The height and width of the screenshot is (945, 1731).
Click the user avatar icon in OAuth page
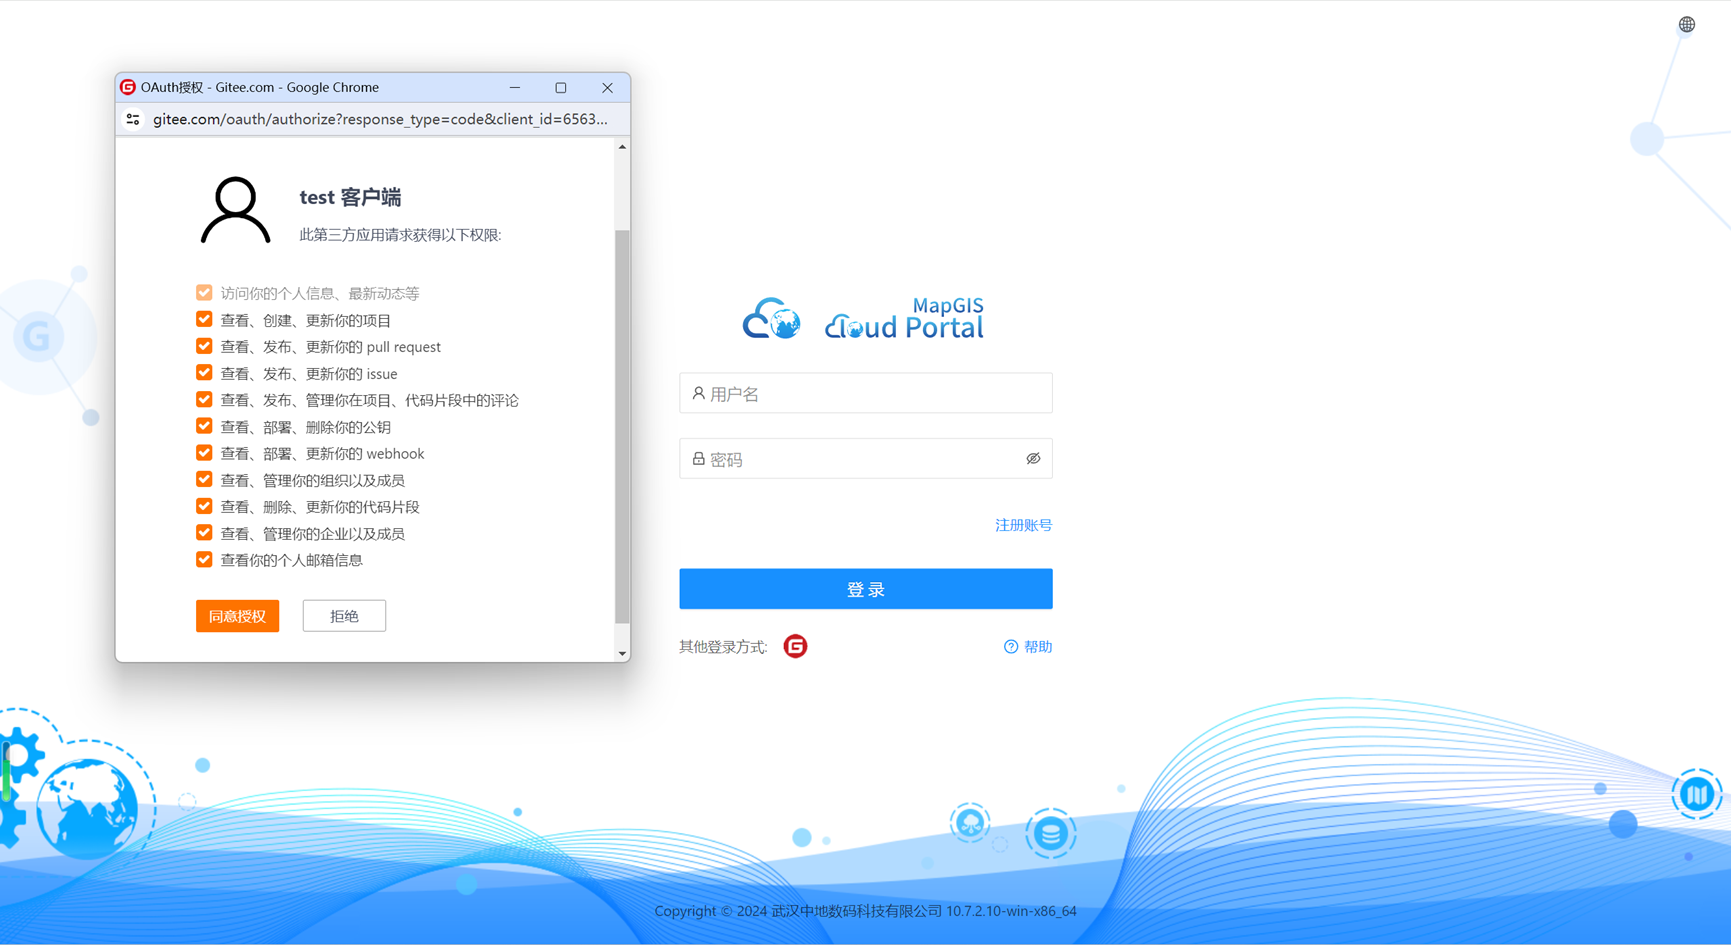[x=235, y=210]
